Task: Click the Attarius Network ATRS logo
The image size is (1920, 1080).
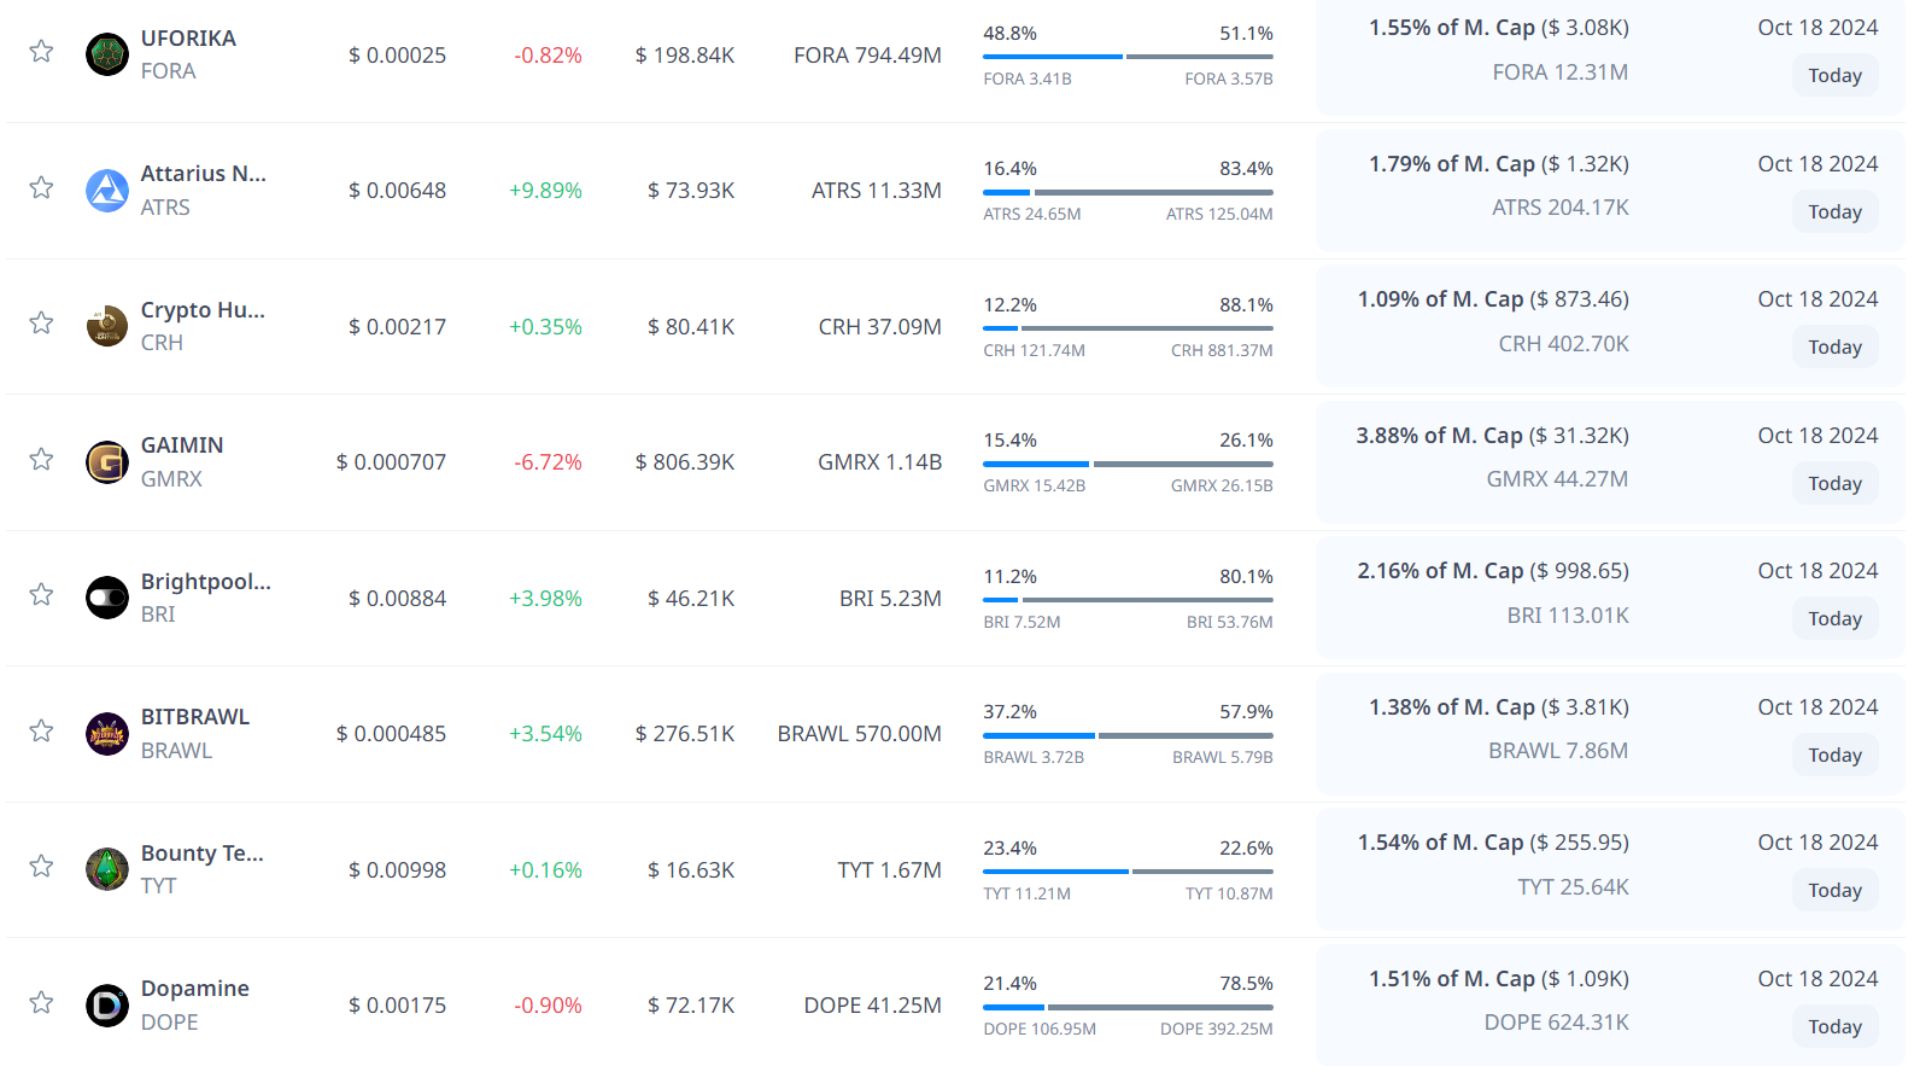Action: [107, 190]
